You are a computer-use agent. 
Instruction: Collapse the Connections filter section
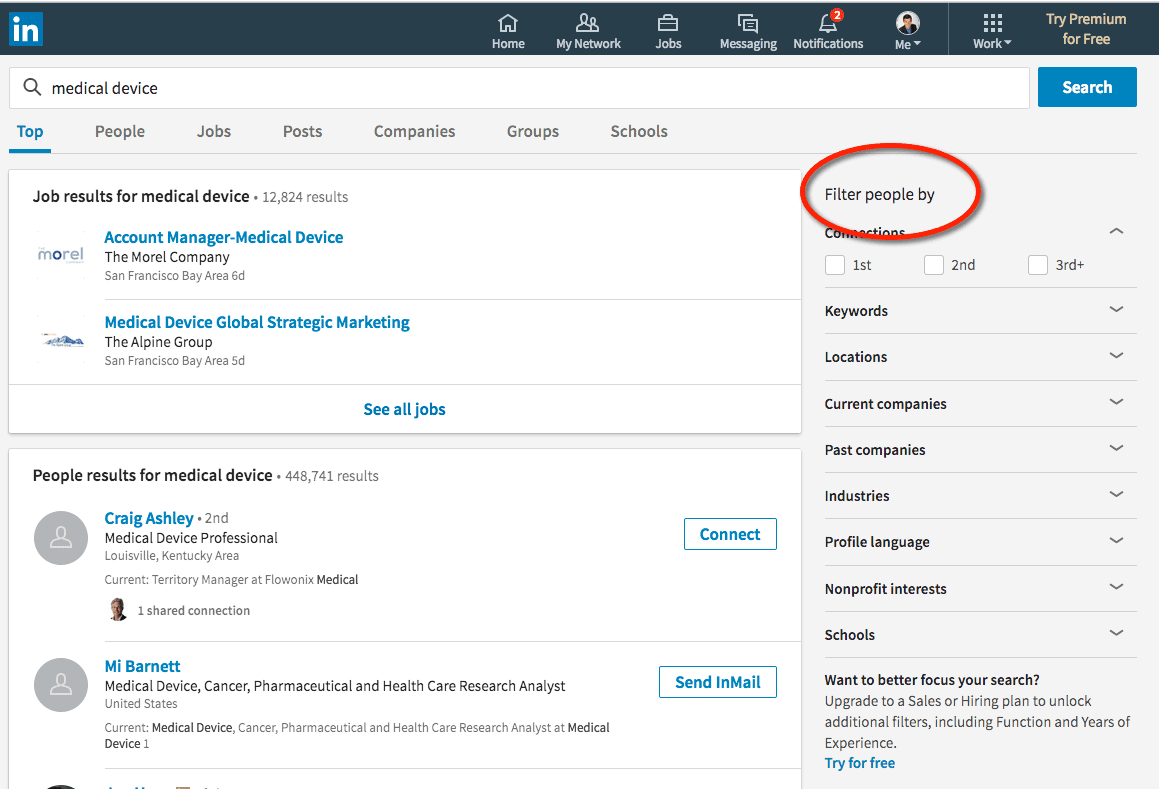tap(1116, 231)
